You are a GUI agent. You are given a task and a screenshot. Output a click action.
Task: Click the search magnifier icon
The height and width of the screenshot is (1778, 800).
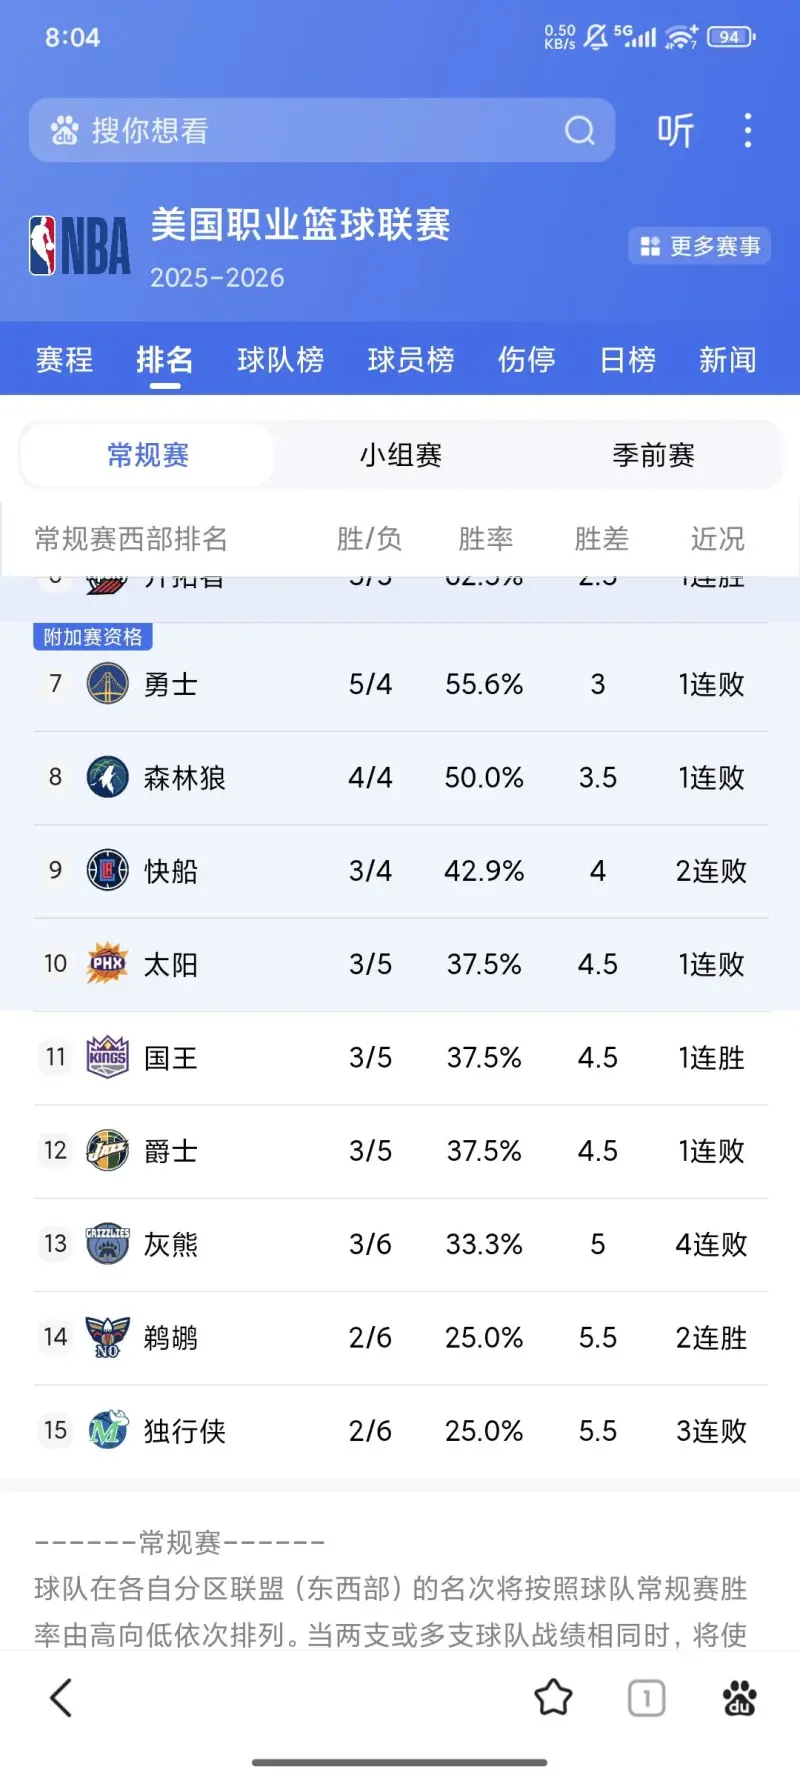tap(580, 130)
